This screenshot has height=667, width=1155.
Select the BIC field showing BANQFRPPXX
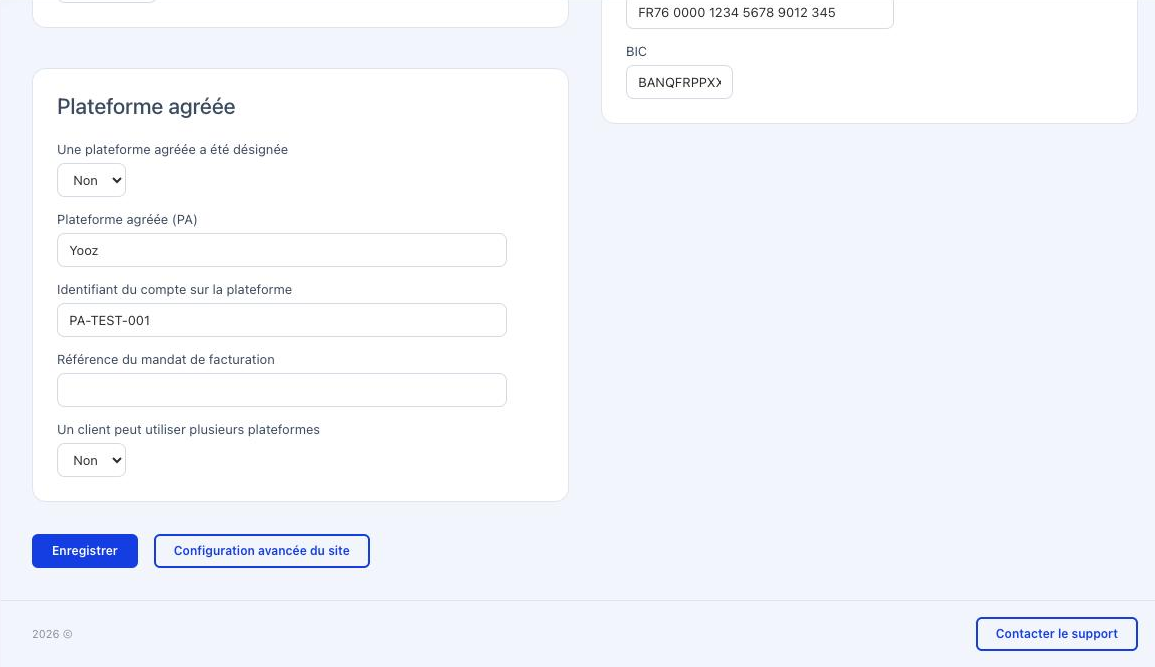pos(679,82)
